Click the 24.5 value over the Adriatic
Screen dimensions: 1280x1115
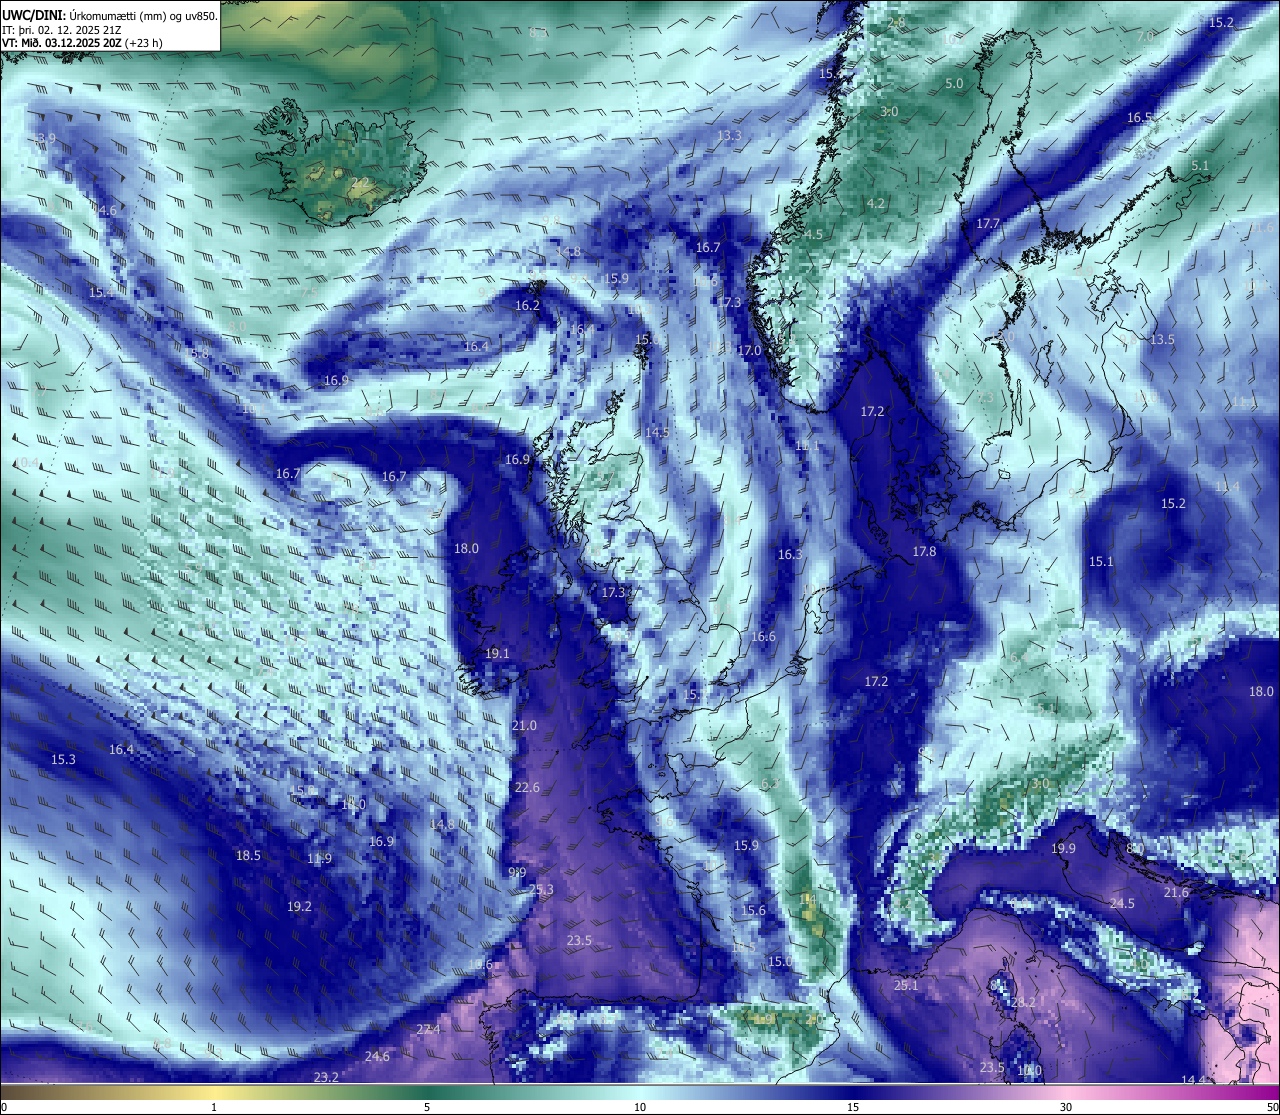point(1122,903)
